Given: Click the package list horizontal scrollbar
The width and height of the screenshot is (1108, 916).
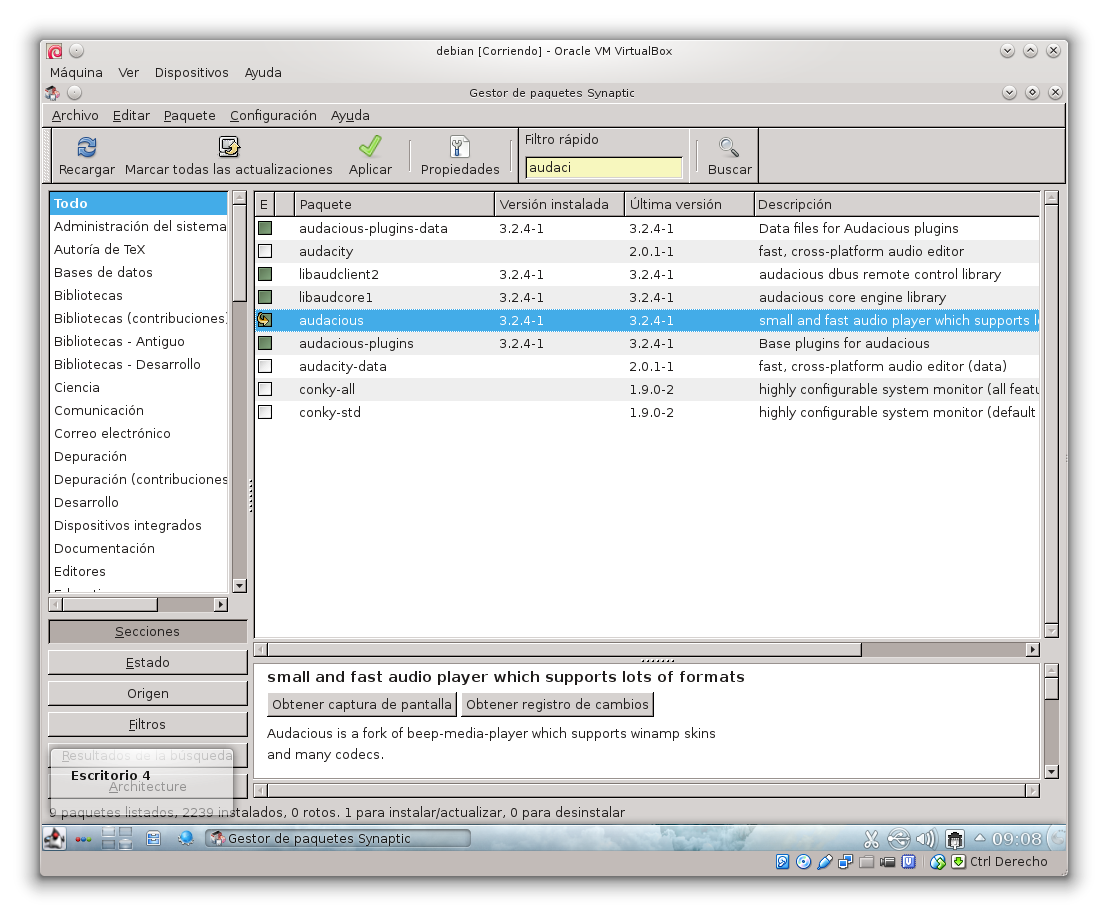Looking at the screenshot, I should pos(565,650).
